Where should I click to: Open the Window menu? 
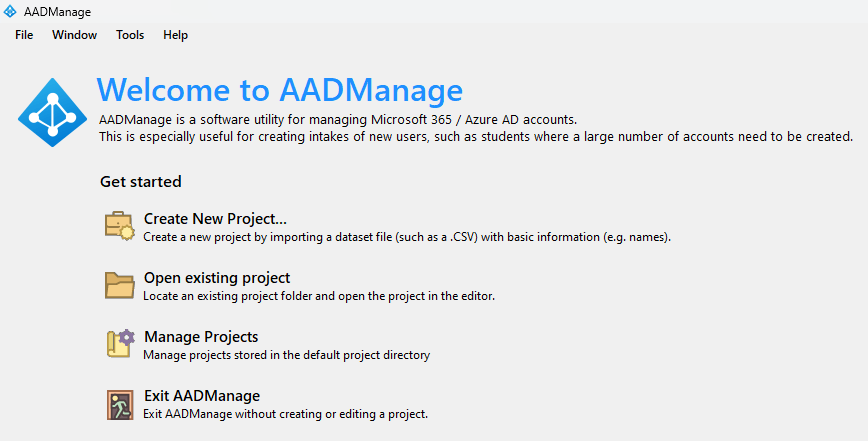tap(75, 35)
